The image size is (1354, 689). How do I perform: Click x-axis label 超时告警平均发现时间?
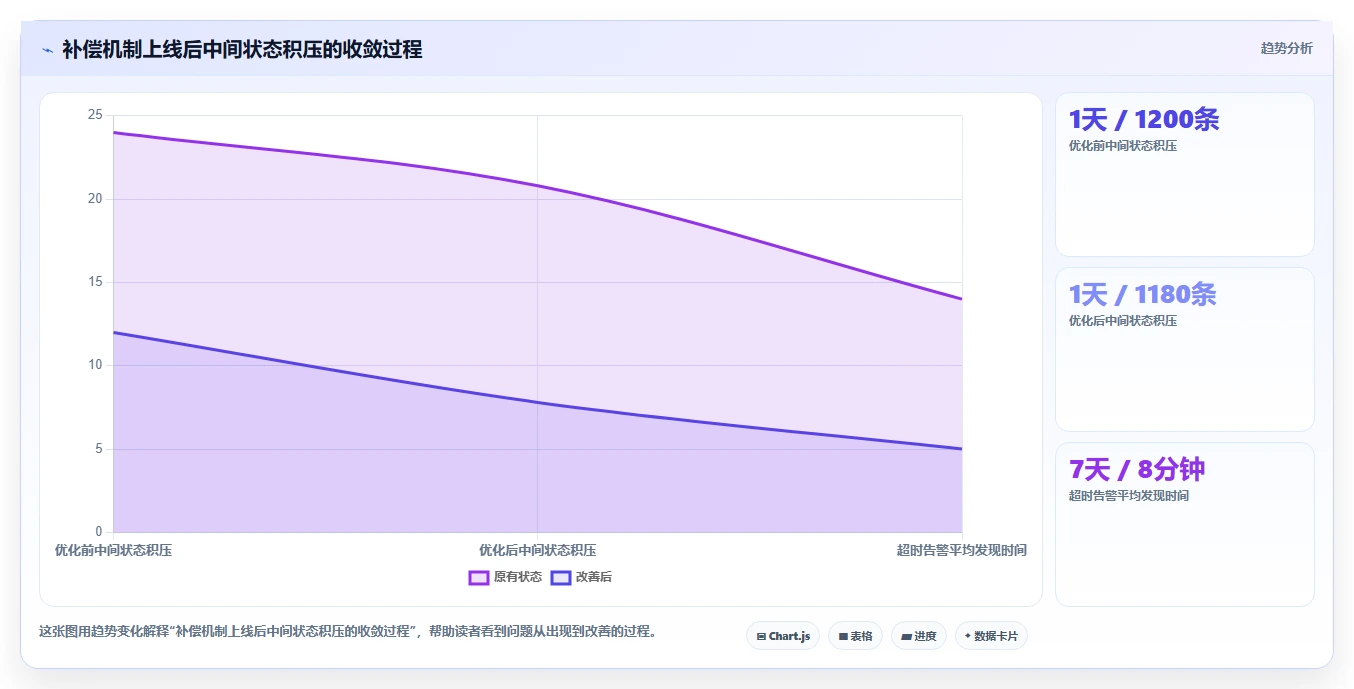(962, 550)
